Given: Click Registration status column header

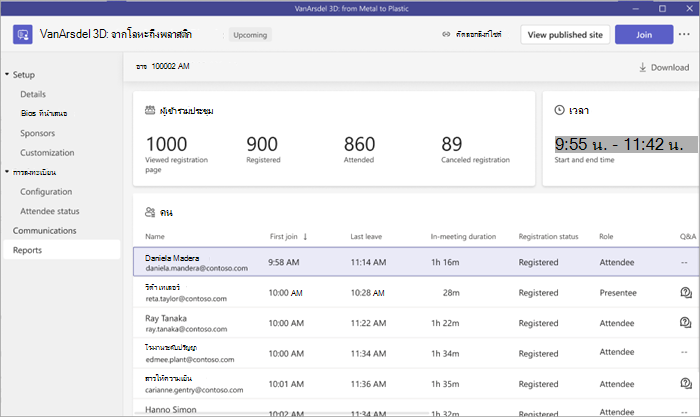Looking at the screenshot, I should coord(548,237).
